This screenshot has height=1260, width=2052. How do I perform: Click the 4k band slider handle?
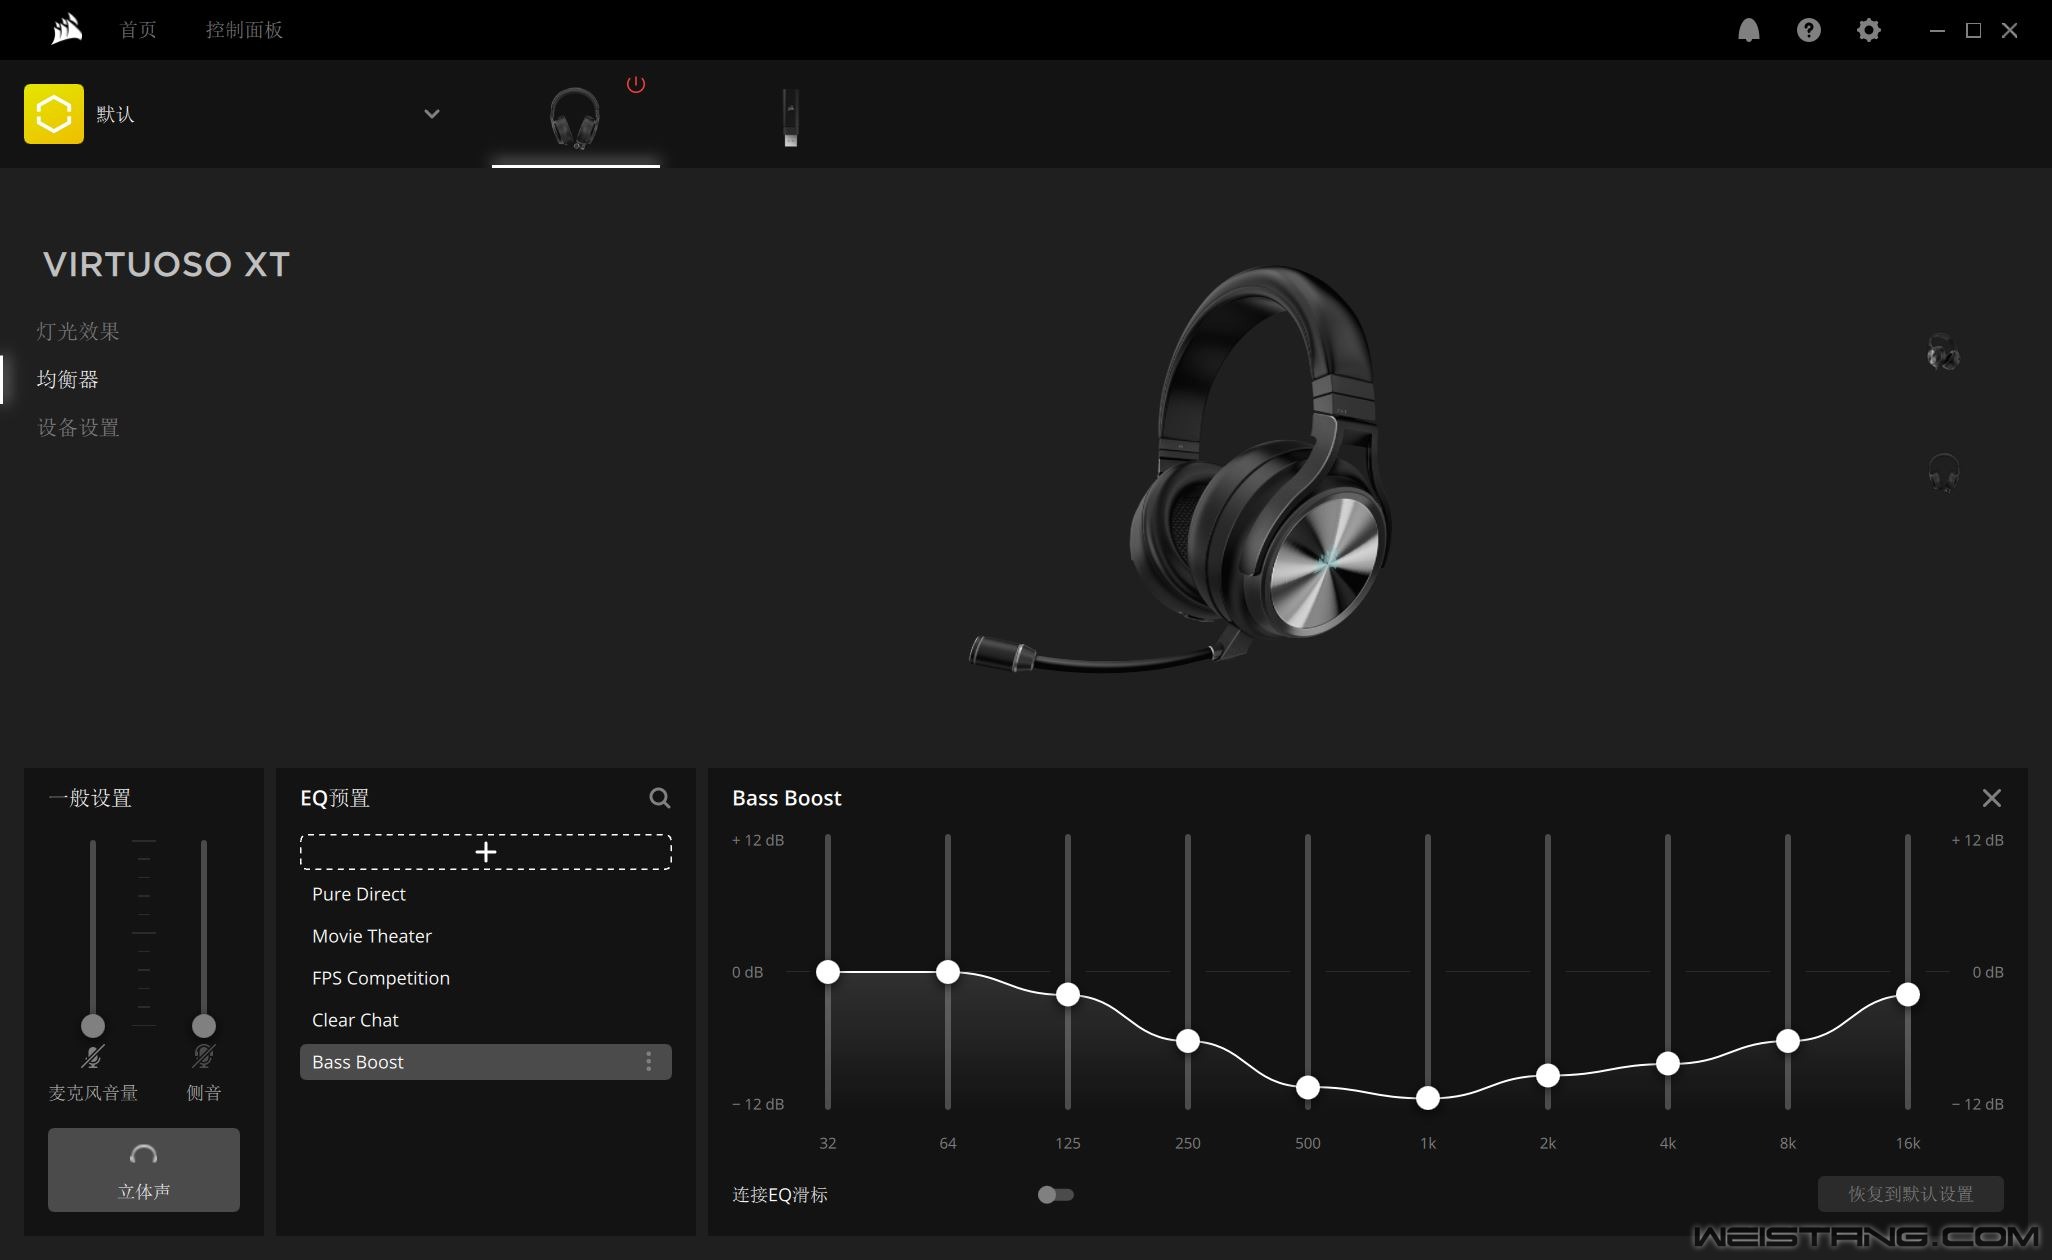click(x=1668, y=1064)
